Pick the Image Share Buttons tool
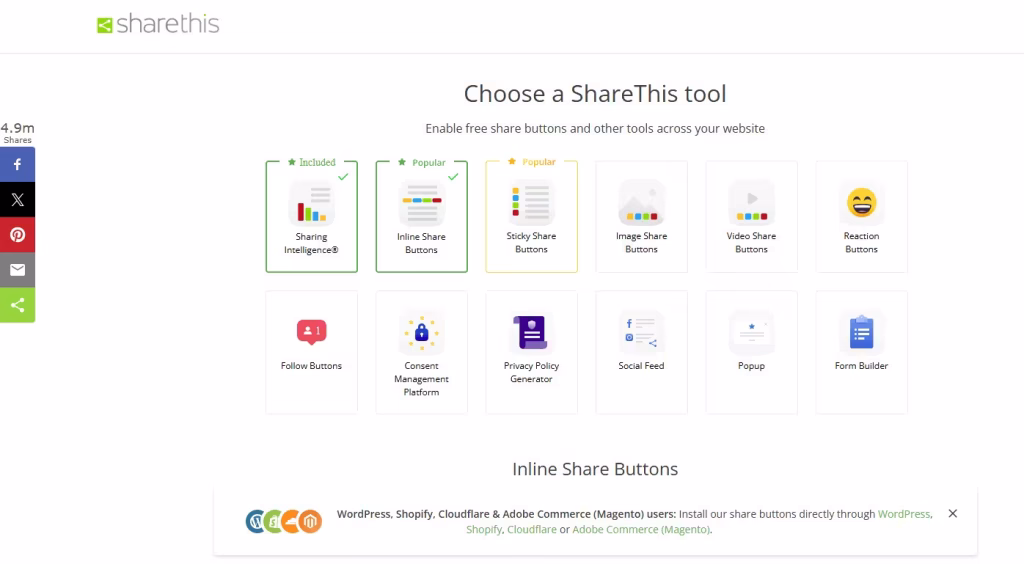Screen dimensions: 1024x564 pyautogui.click(x=641, y=216)
